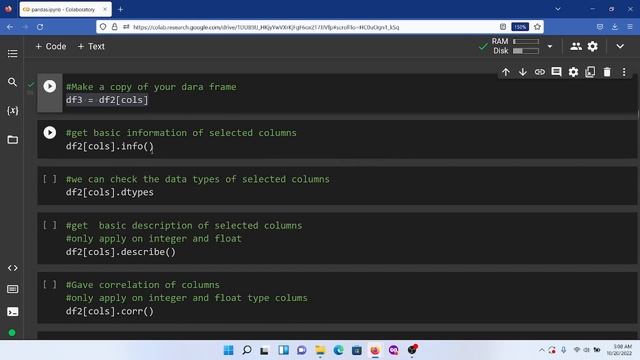The image size is (640, 360).
Task: Open the table of contents sidebar icon
Action: (x=12, y=53)
